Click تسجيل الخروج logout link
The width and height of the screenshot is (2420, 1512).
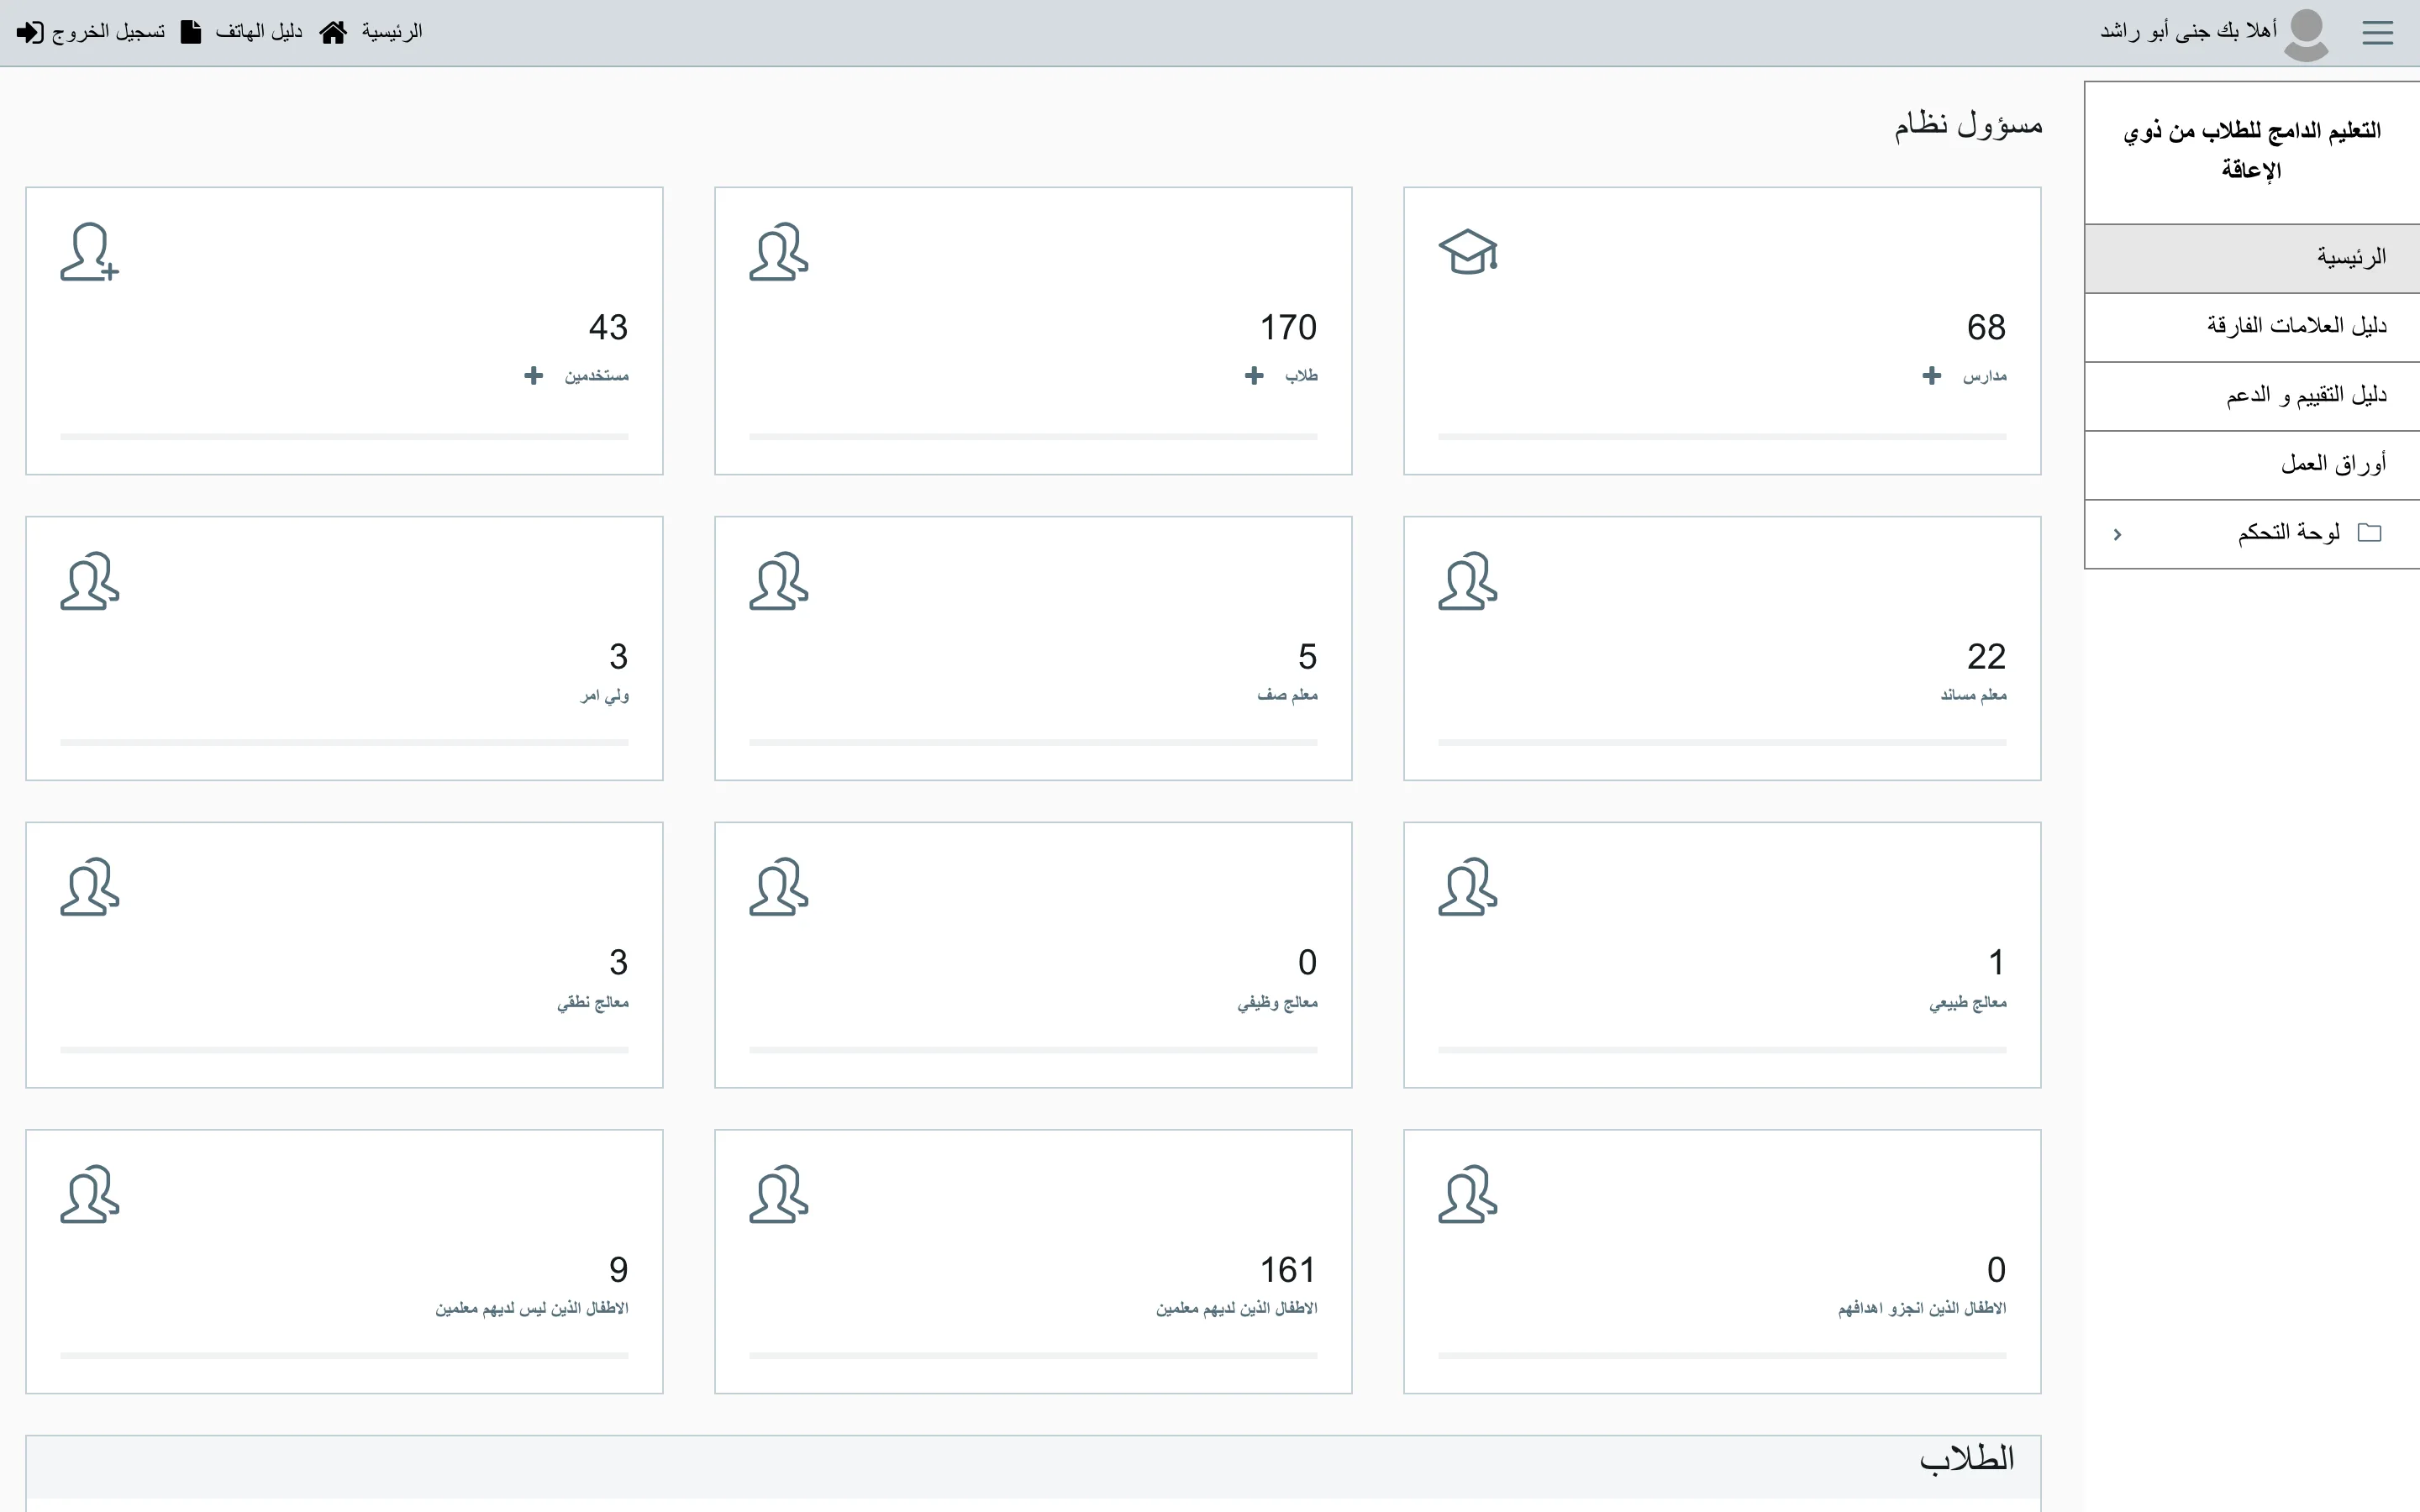[x=108, y=32]
